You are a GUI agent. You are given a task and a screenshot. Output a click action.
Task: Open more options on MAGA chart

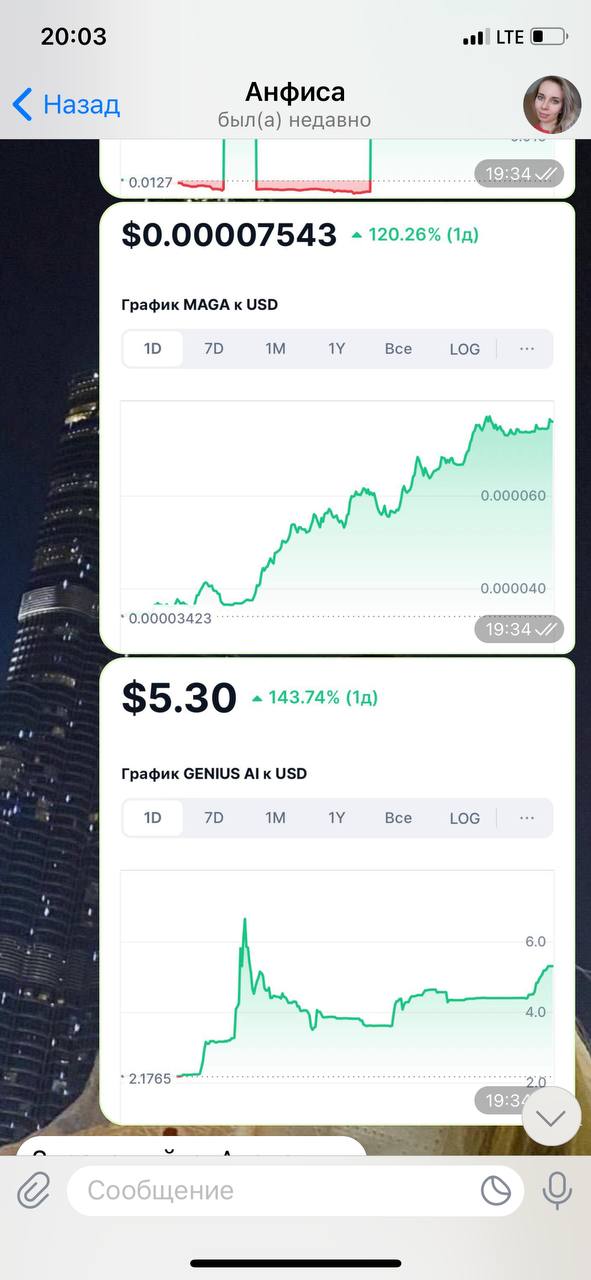(x=527, y=349)
